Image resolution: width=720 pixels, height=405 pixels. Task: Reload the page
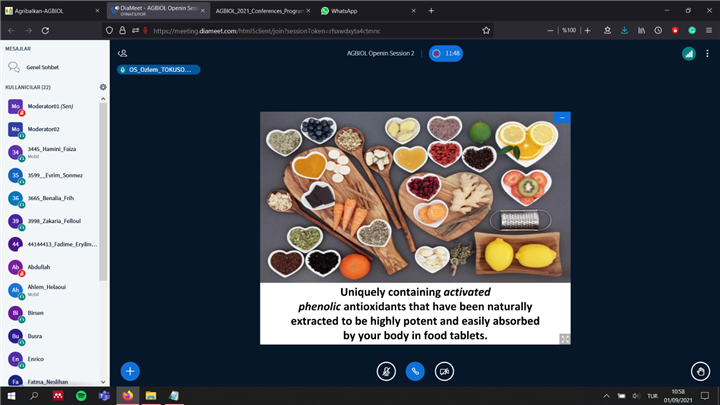pyautogui.click(x=45, y=31)
